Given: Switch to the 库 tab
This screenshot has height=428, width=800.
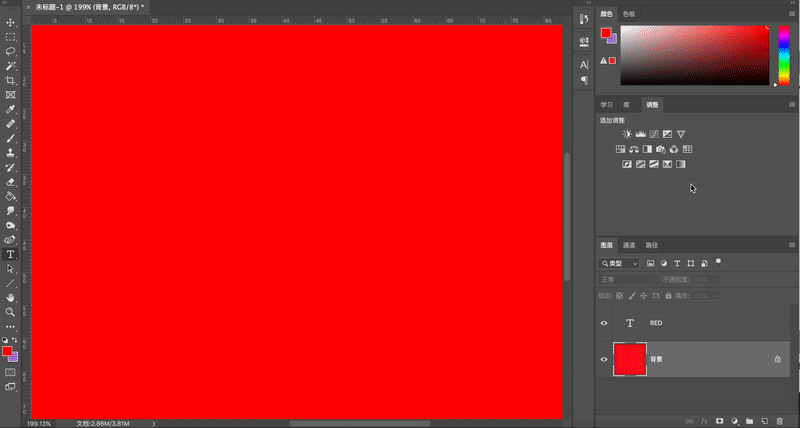Looking at the screenshot, I should (x=626, y=105).
